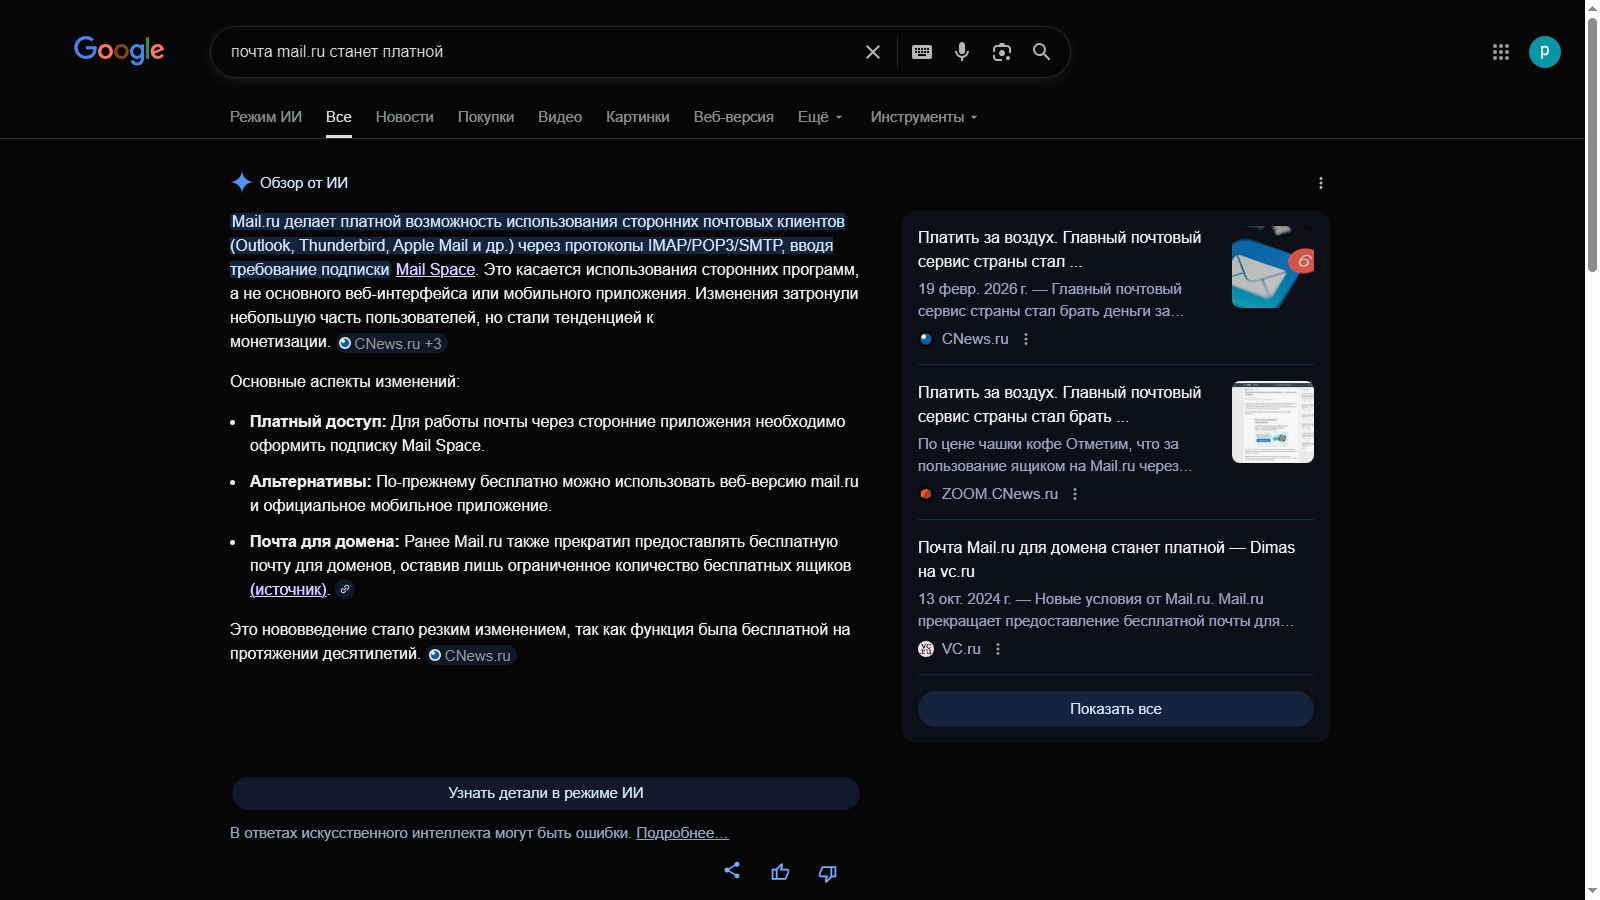The width and height of the screenshot is (1600, 900).
Task: Open the «Новости» tab
Action: [405, 117]
